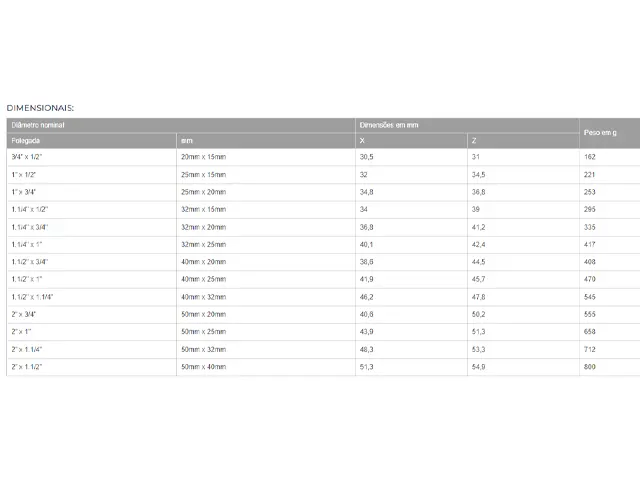Select the Z value 54,9
Viewport: 640px width, 480px height.
tap(478, 367)
